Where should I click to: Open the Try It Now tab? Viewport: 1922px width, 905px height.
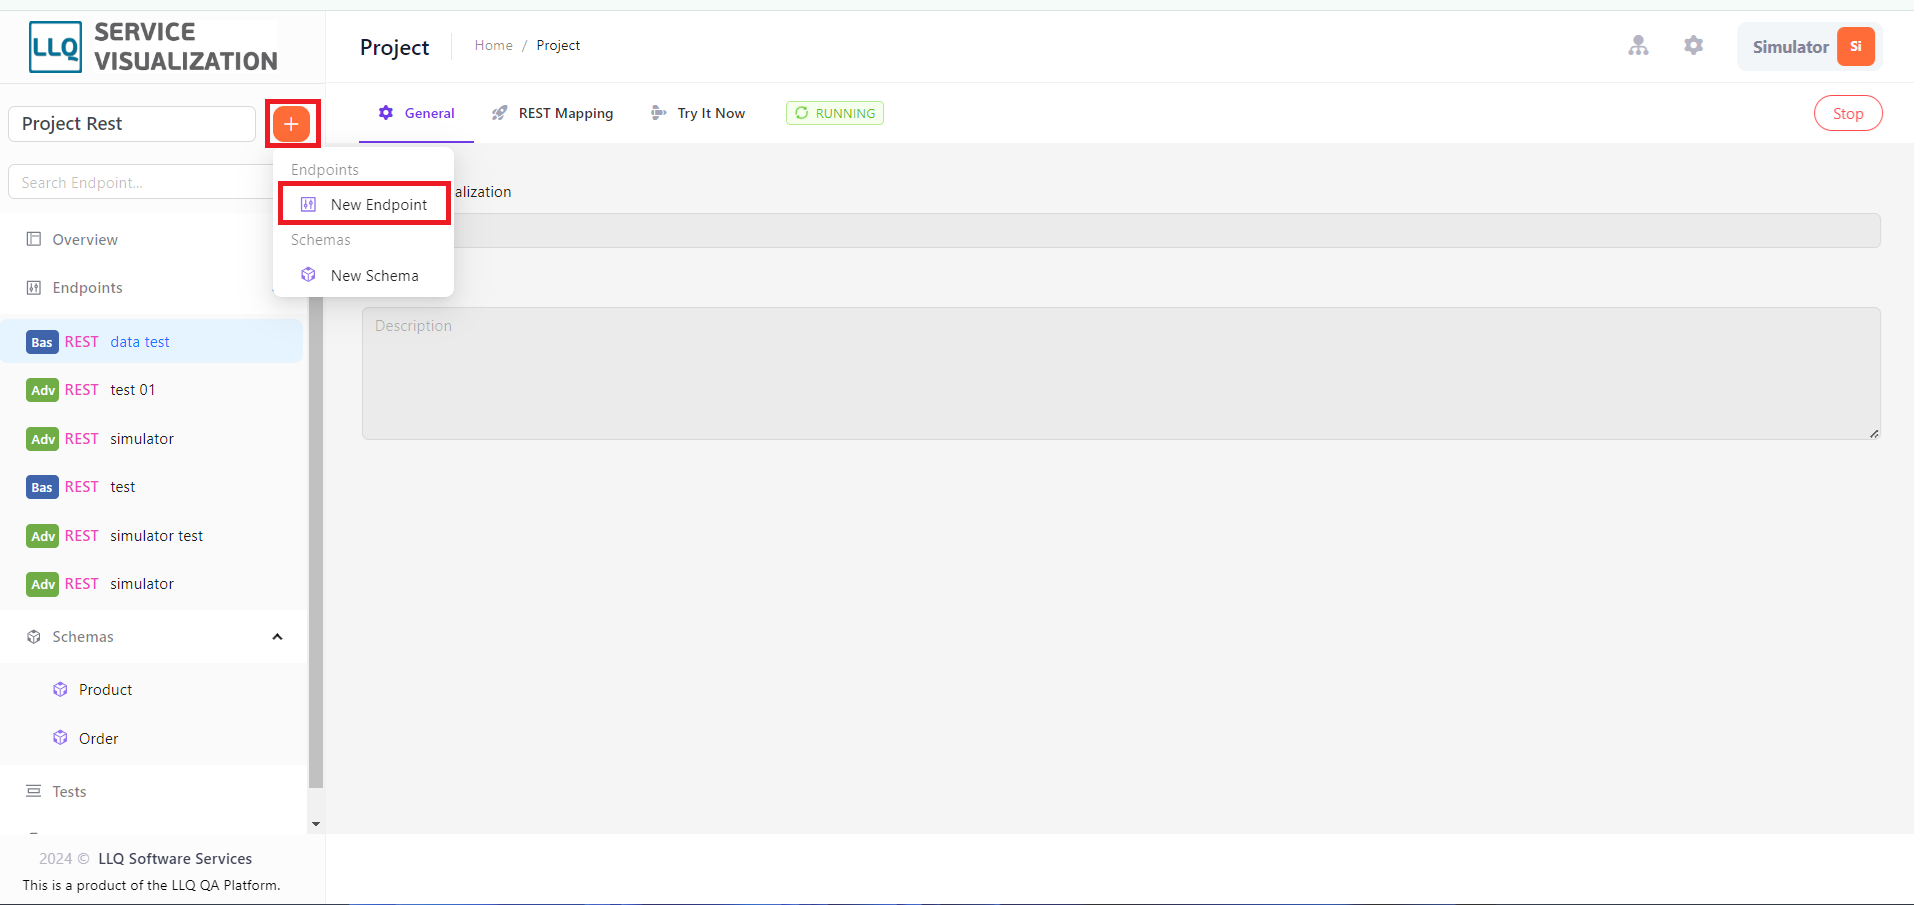click(x=698, y=113)
